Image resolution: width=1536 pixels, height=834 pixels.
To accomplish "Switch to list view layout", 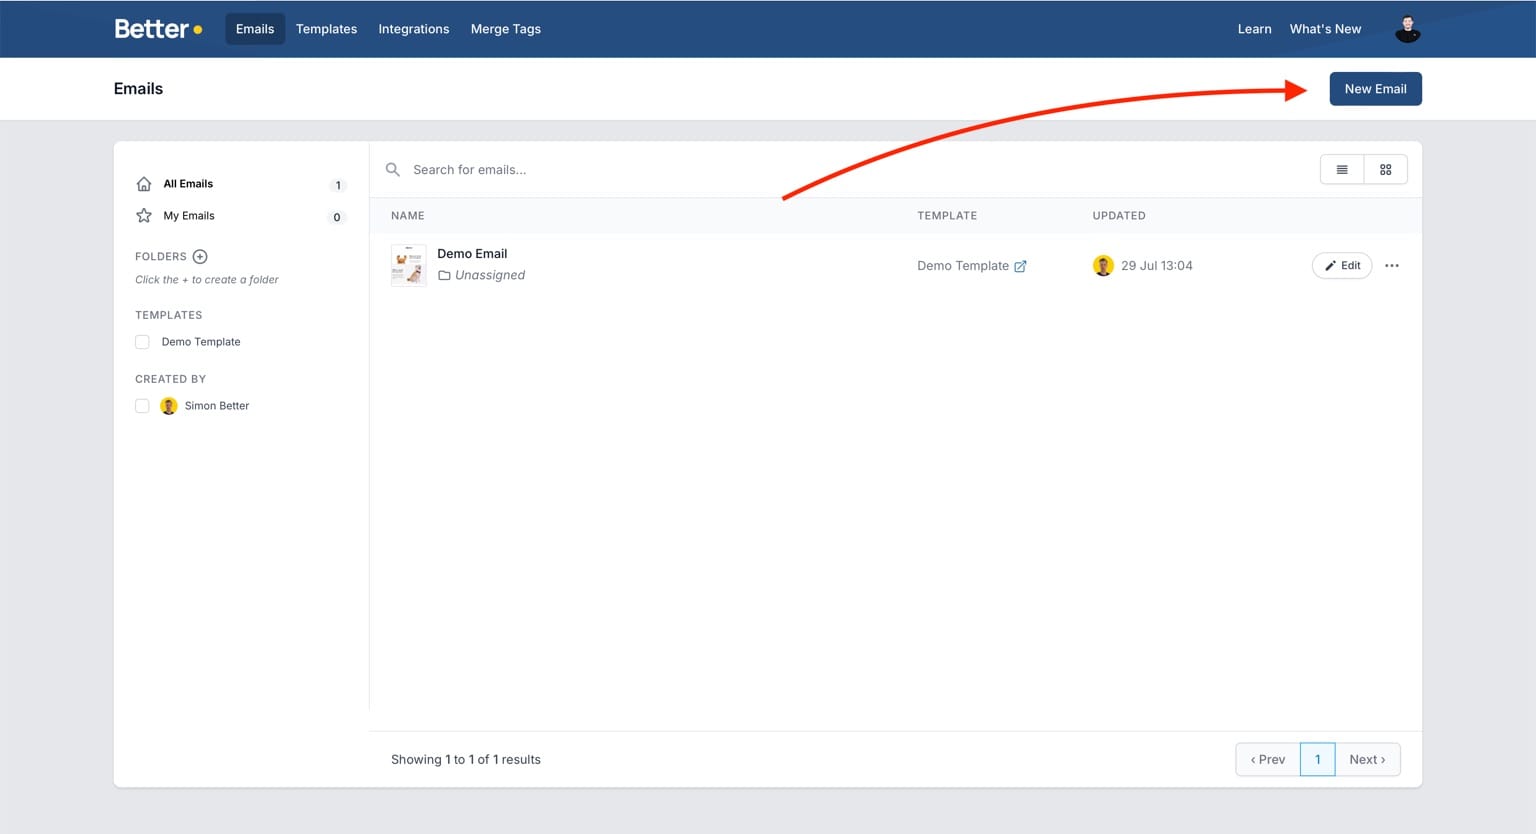I will tap(1341, 169).
